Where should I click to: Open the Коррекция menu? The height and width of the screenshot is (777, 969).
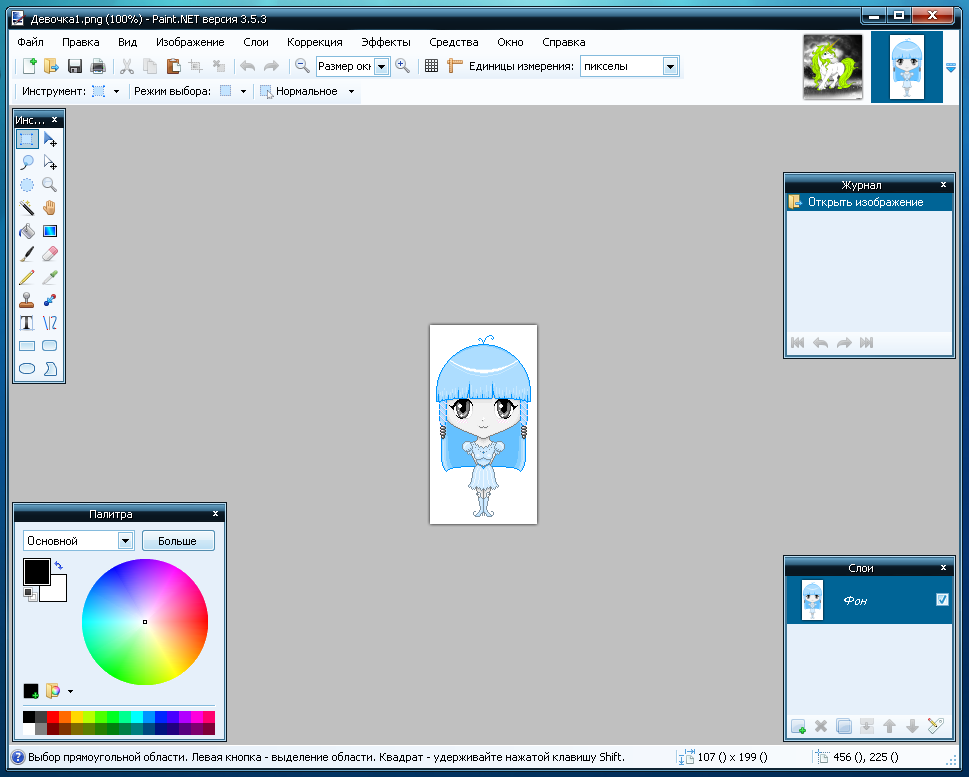[x=315, y=42]
